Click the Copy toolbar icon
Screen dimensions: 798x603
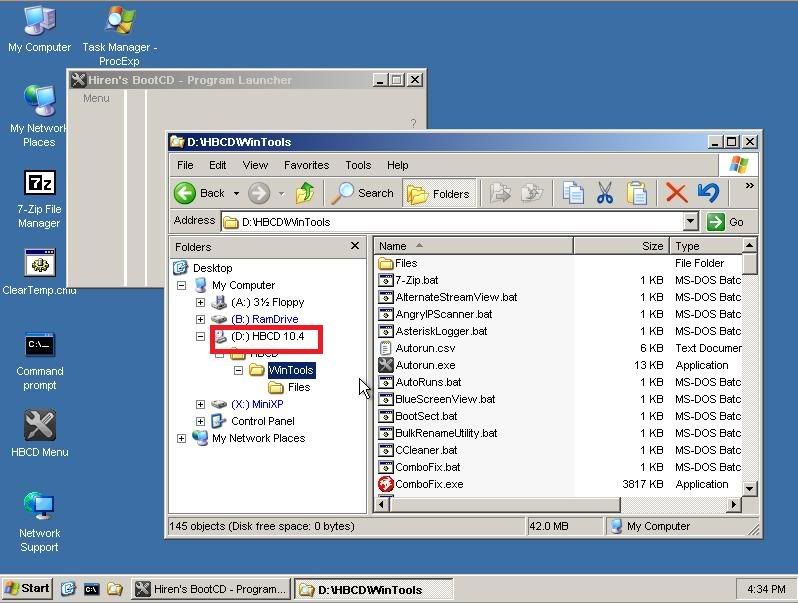click(573, 193)
